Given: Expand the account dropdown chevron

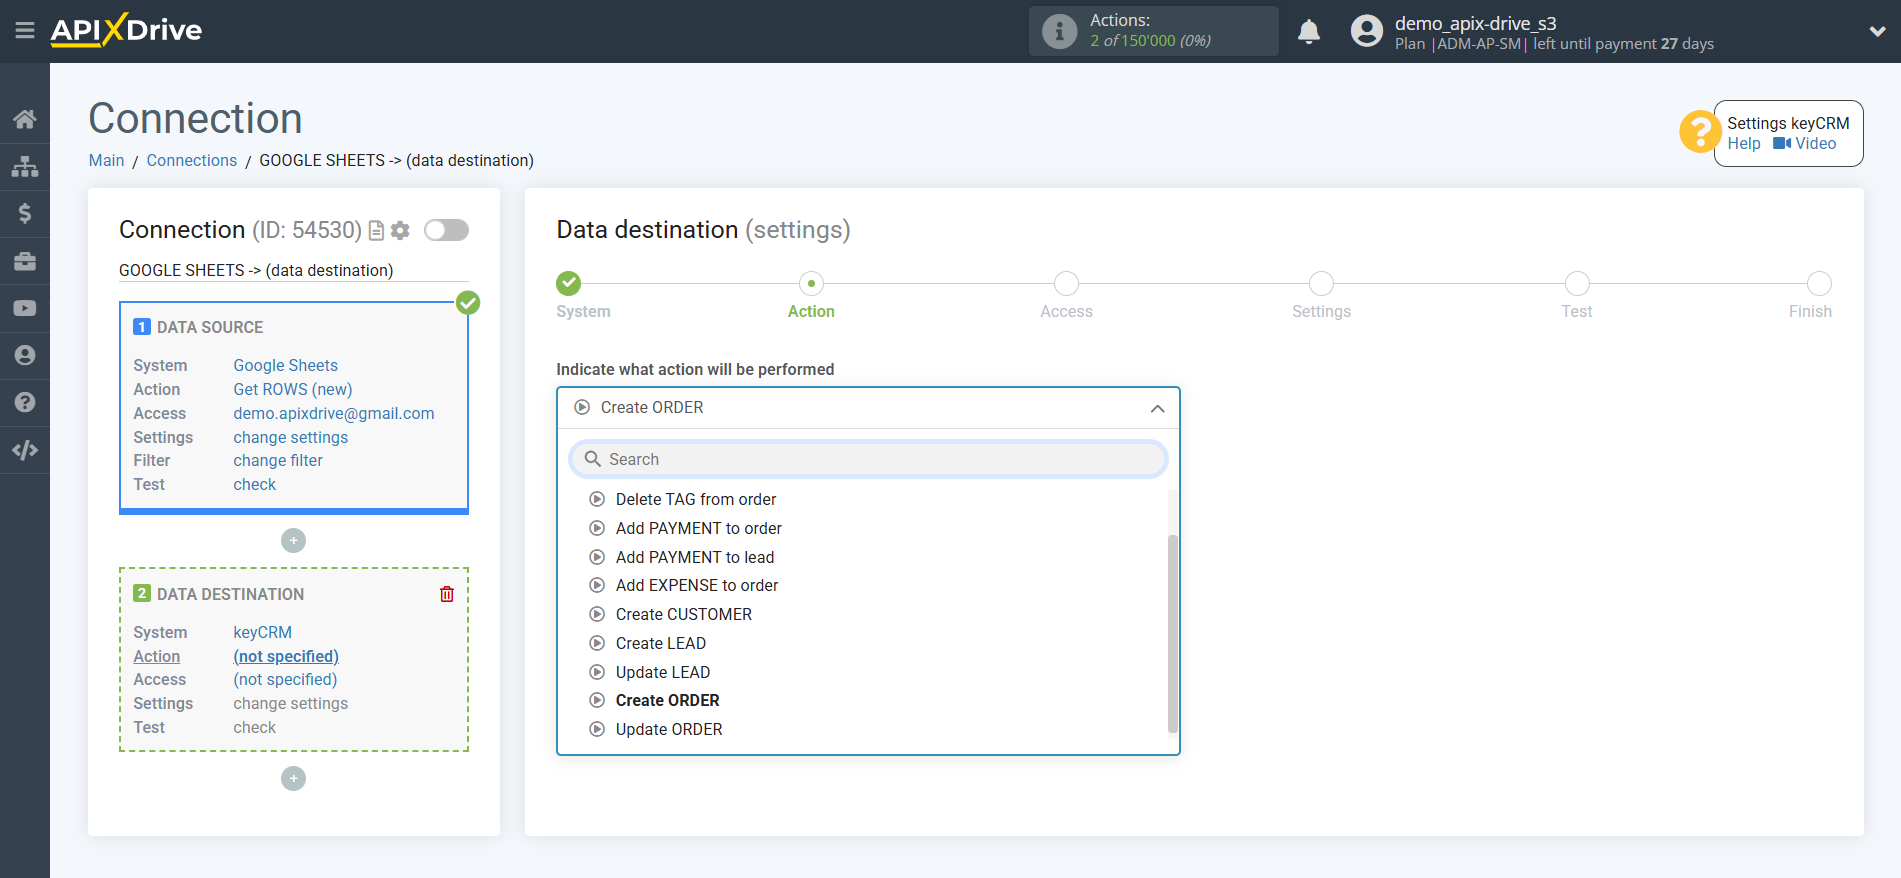Looking at the screenshot, I should [x=1877, y=31].
